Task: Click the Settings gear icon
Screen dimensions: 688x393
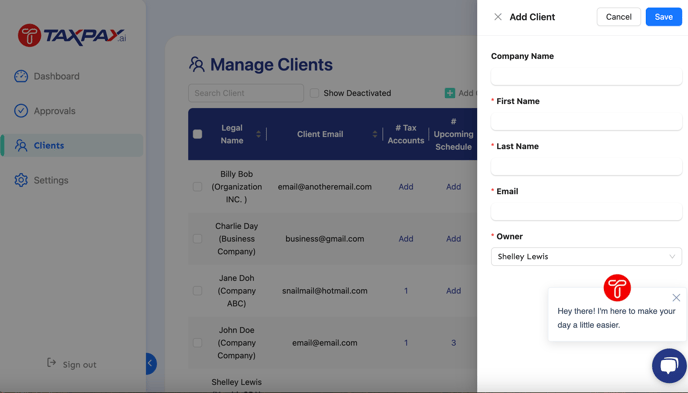Action: click(x=21, y=180)
